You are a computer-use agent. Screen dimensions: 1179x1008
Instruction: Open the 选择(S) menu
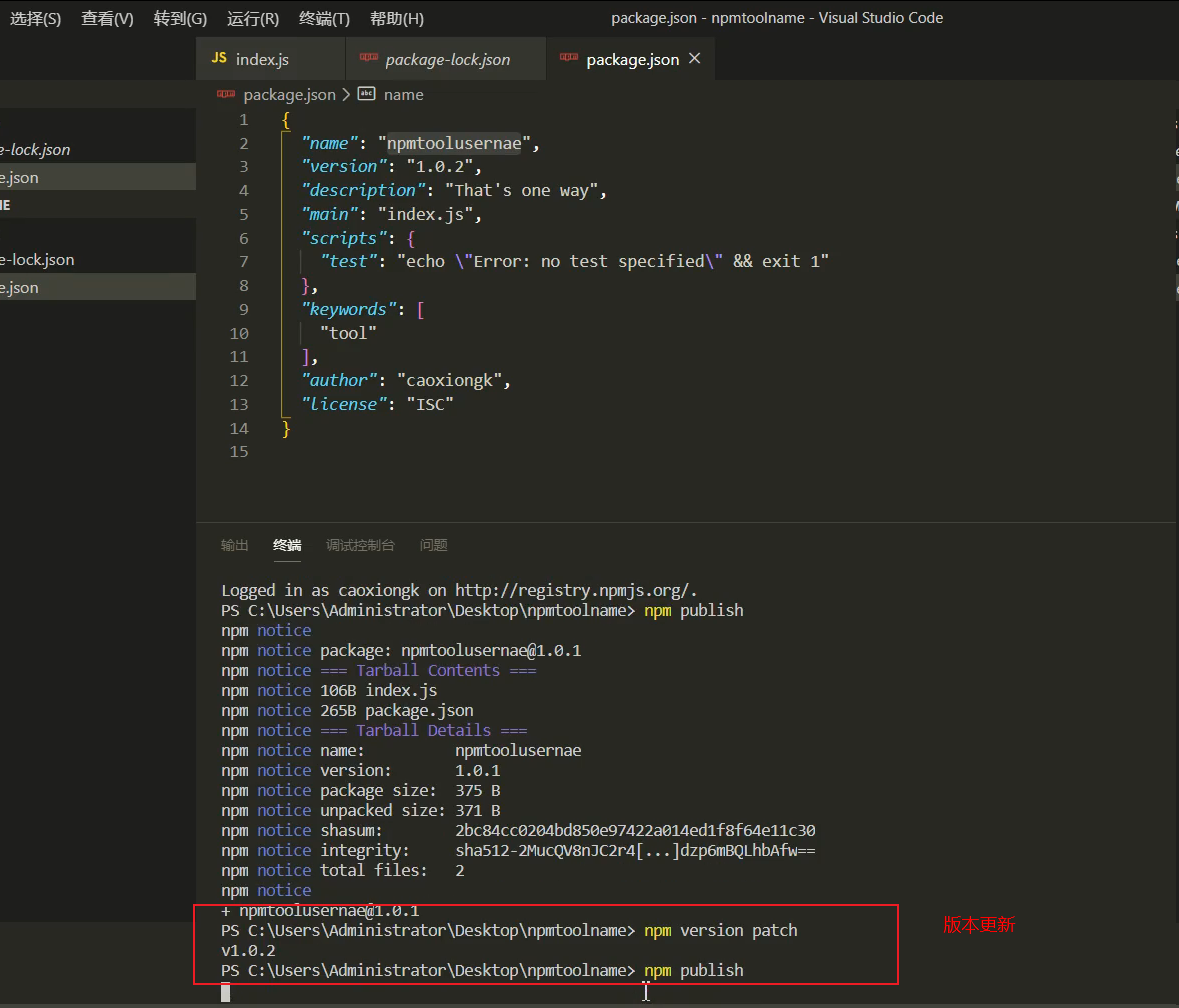click(35, 19)
